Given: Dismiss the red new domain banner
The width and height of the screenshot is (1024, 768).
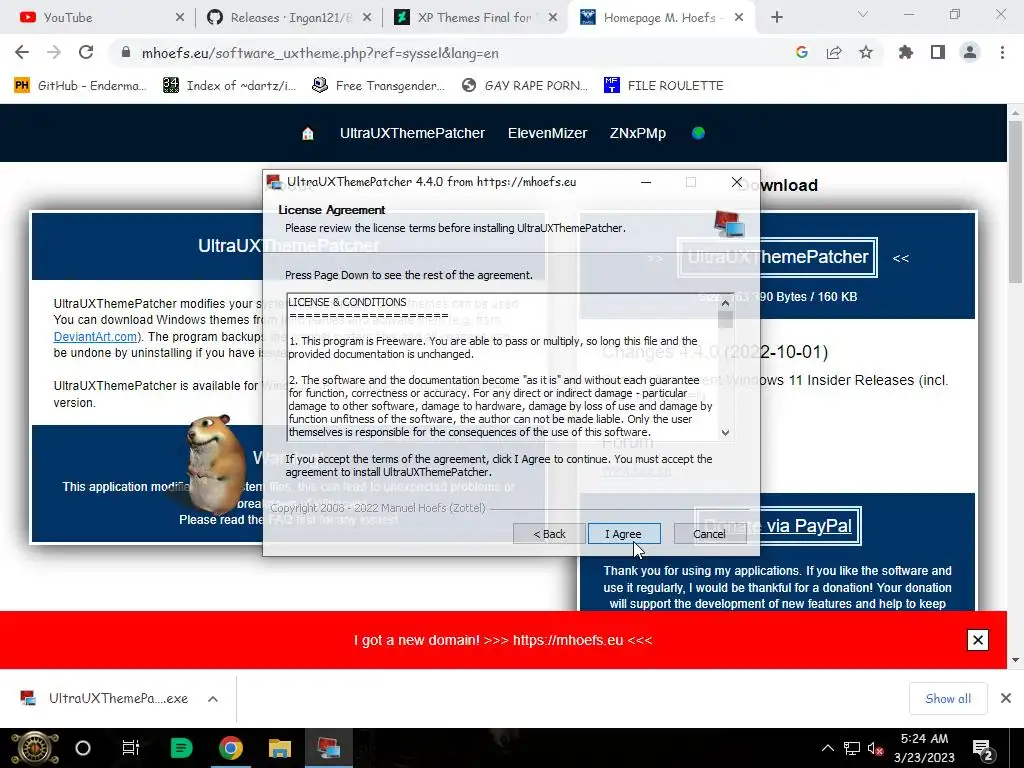Looking at the screenshot, I should pyautogui.click(x=978, y=640).
